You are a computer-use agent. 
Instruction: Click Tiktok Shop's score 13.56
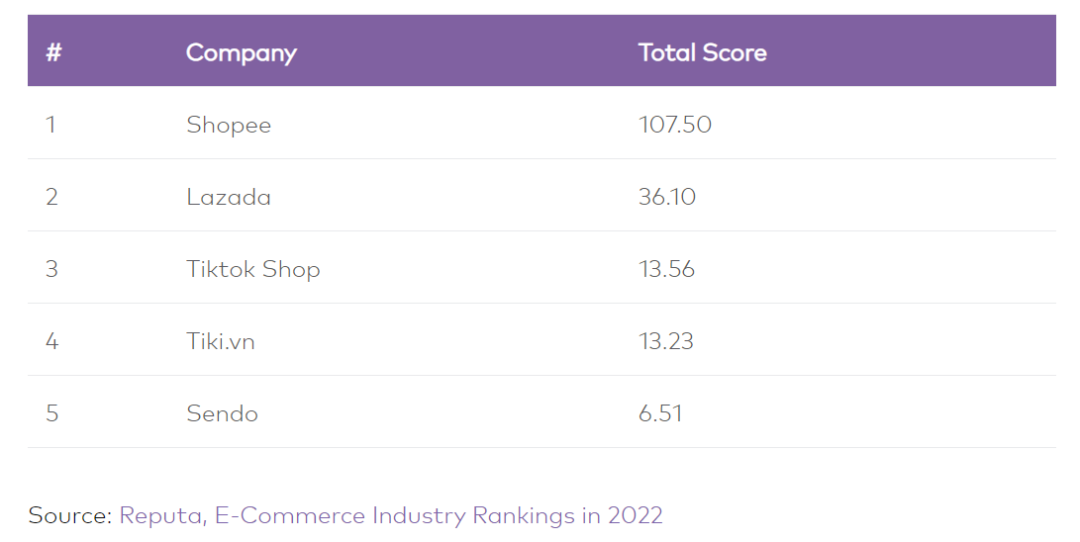[666, 269]
